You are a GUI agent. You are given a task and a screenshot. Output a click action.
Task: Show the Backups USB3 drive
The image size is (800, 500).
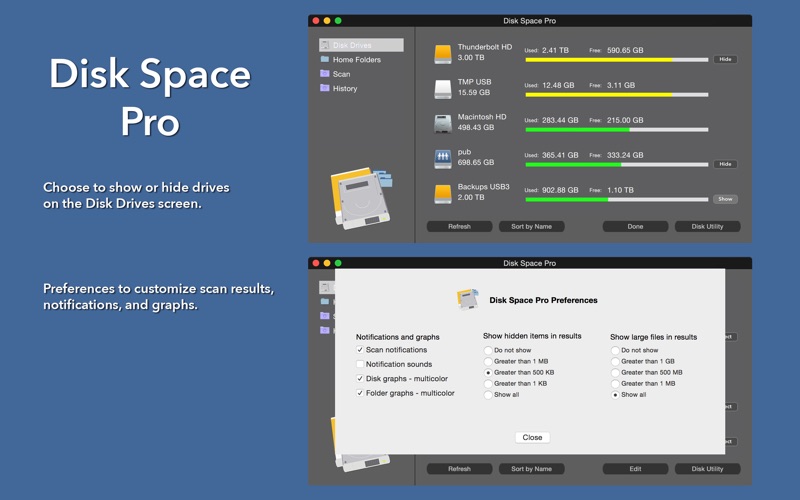click(725, 199)
